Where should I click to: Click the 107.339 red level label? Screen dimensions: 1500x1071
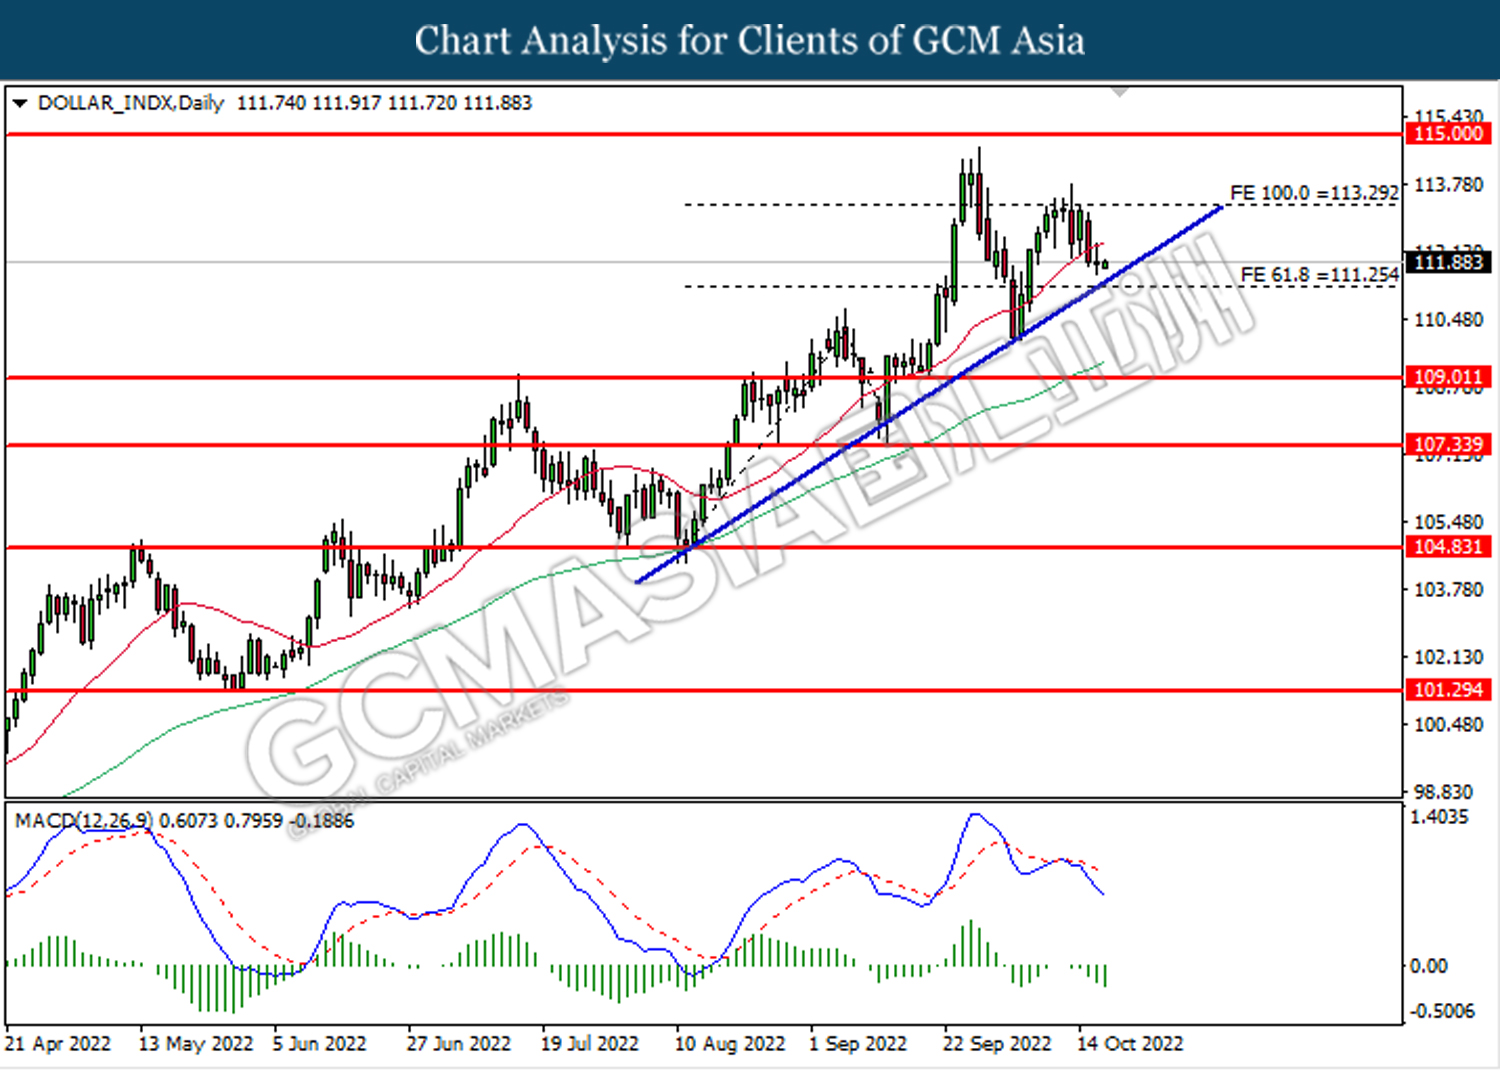pyautogui.click(x=1449, y=444)
